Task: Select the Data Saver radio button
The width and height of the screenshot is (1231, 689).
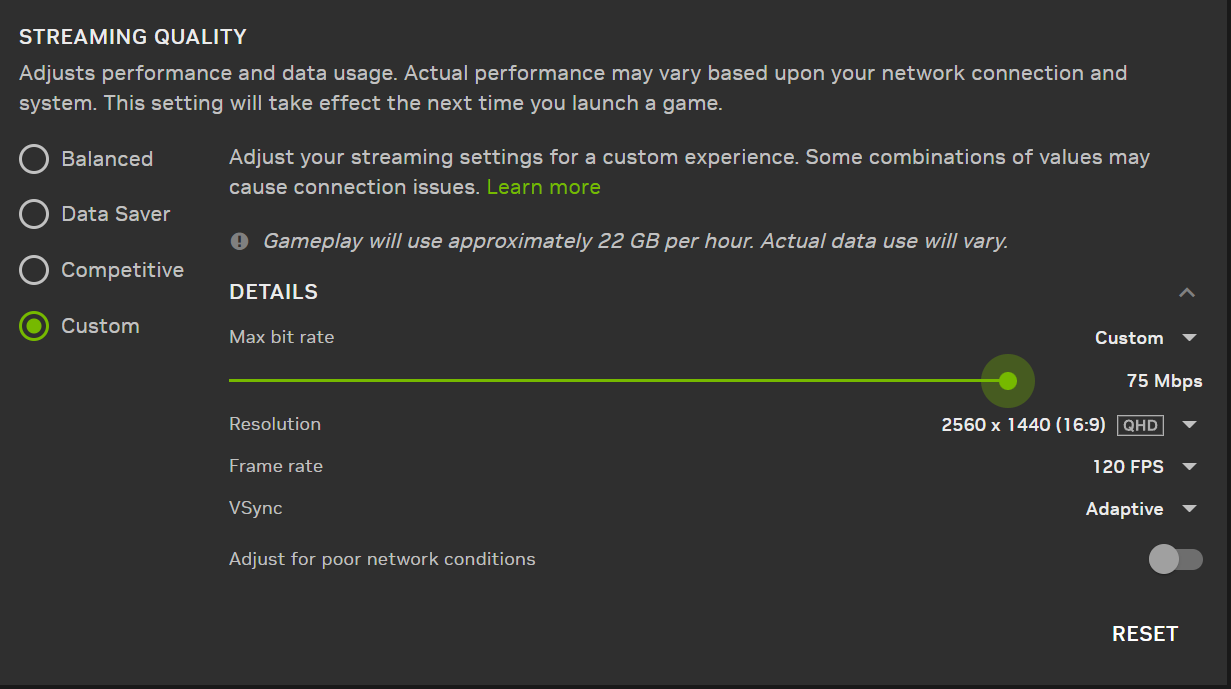Action: (34, 214)
